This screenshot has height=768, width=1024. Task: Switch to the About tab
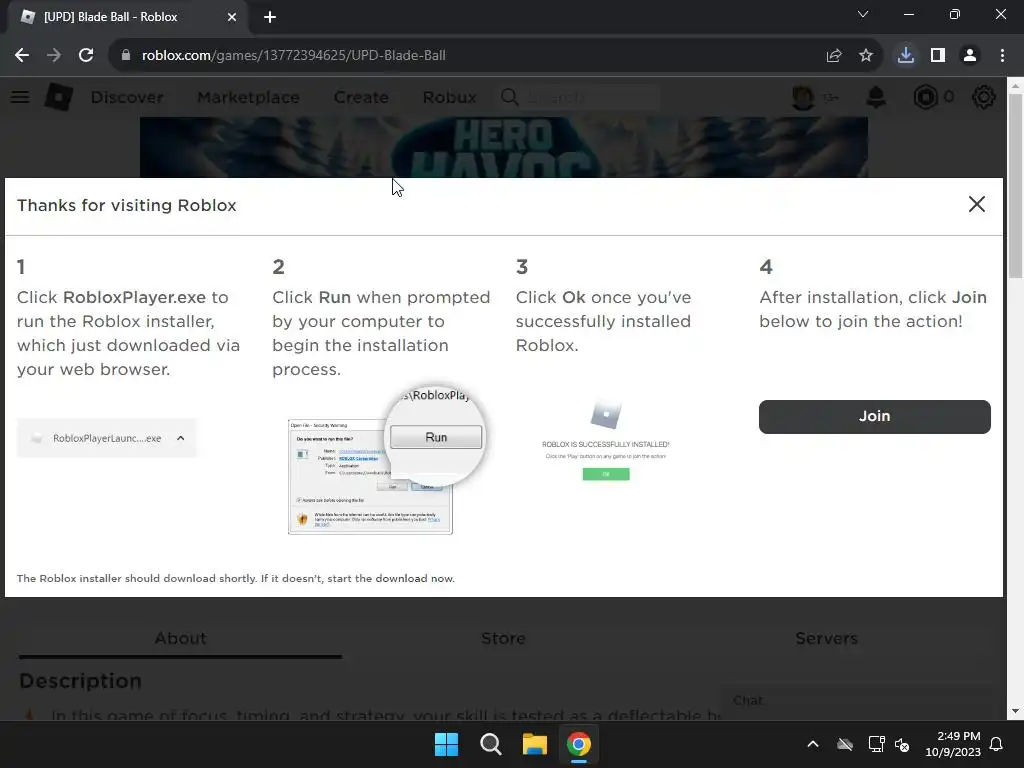pyautogui.click(x=180, y=638)
